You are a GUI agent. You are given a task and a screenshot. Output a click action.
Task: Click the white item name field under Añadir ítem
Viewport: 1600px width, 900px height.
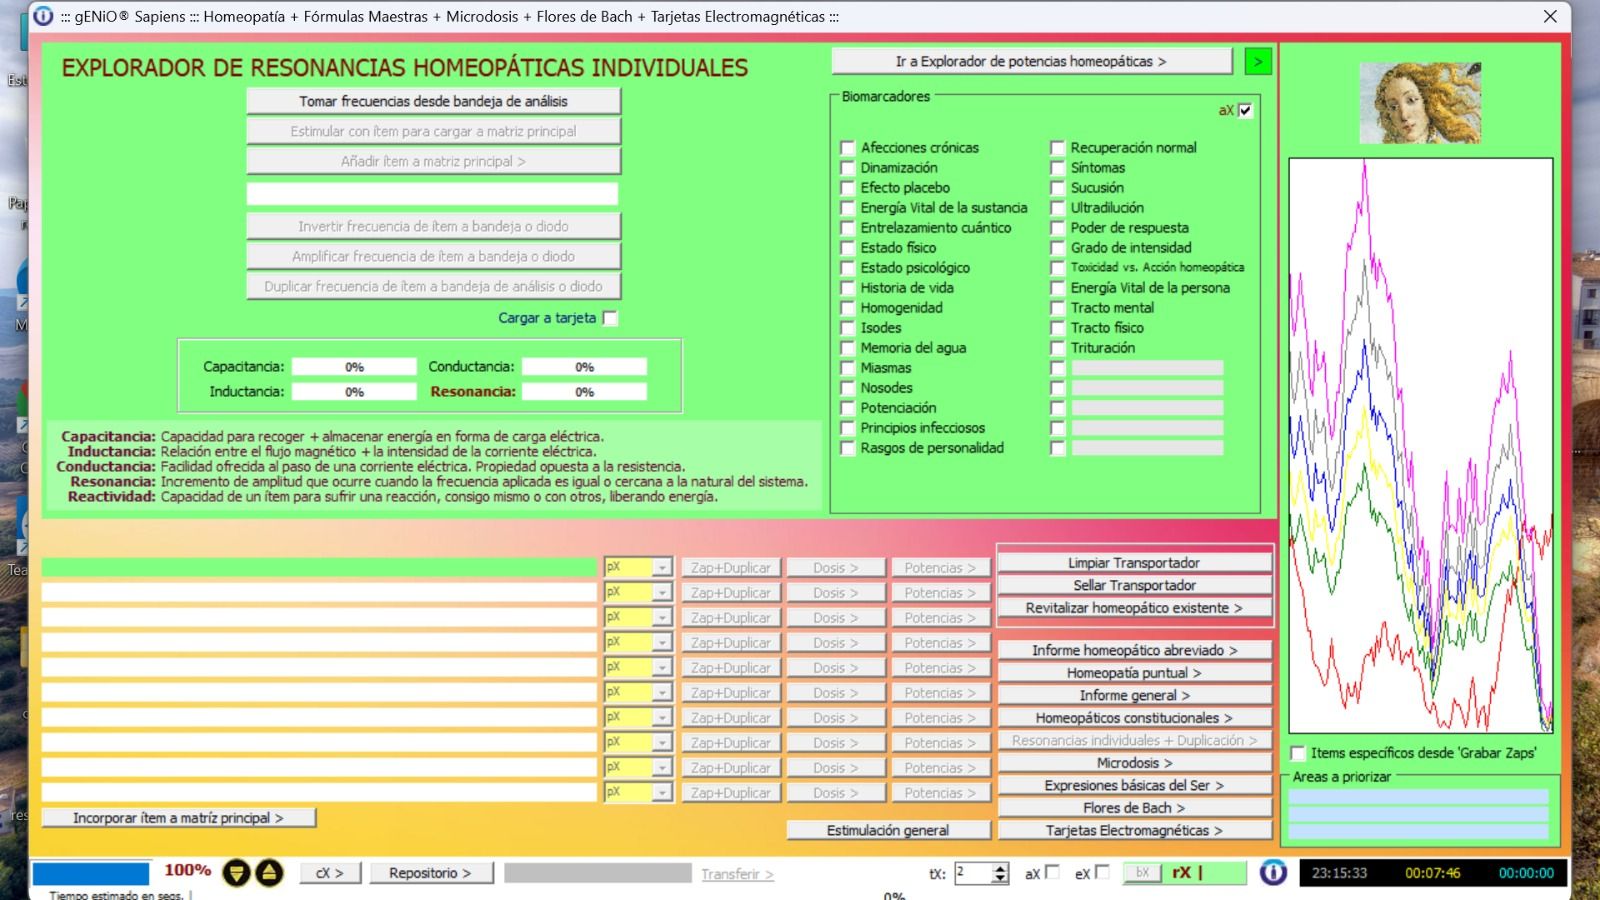point(433,194)
